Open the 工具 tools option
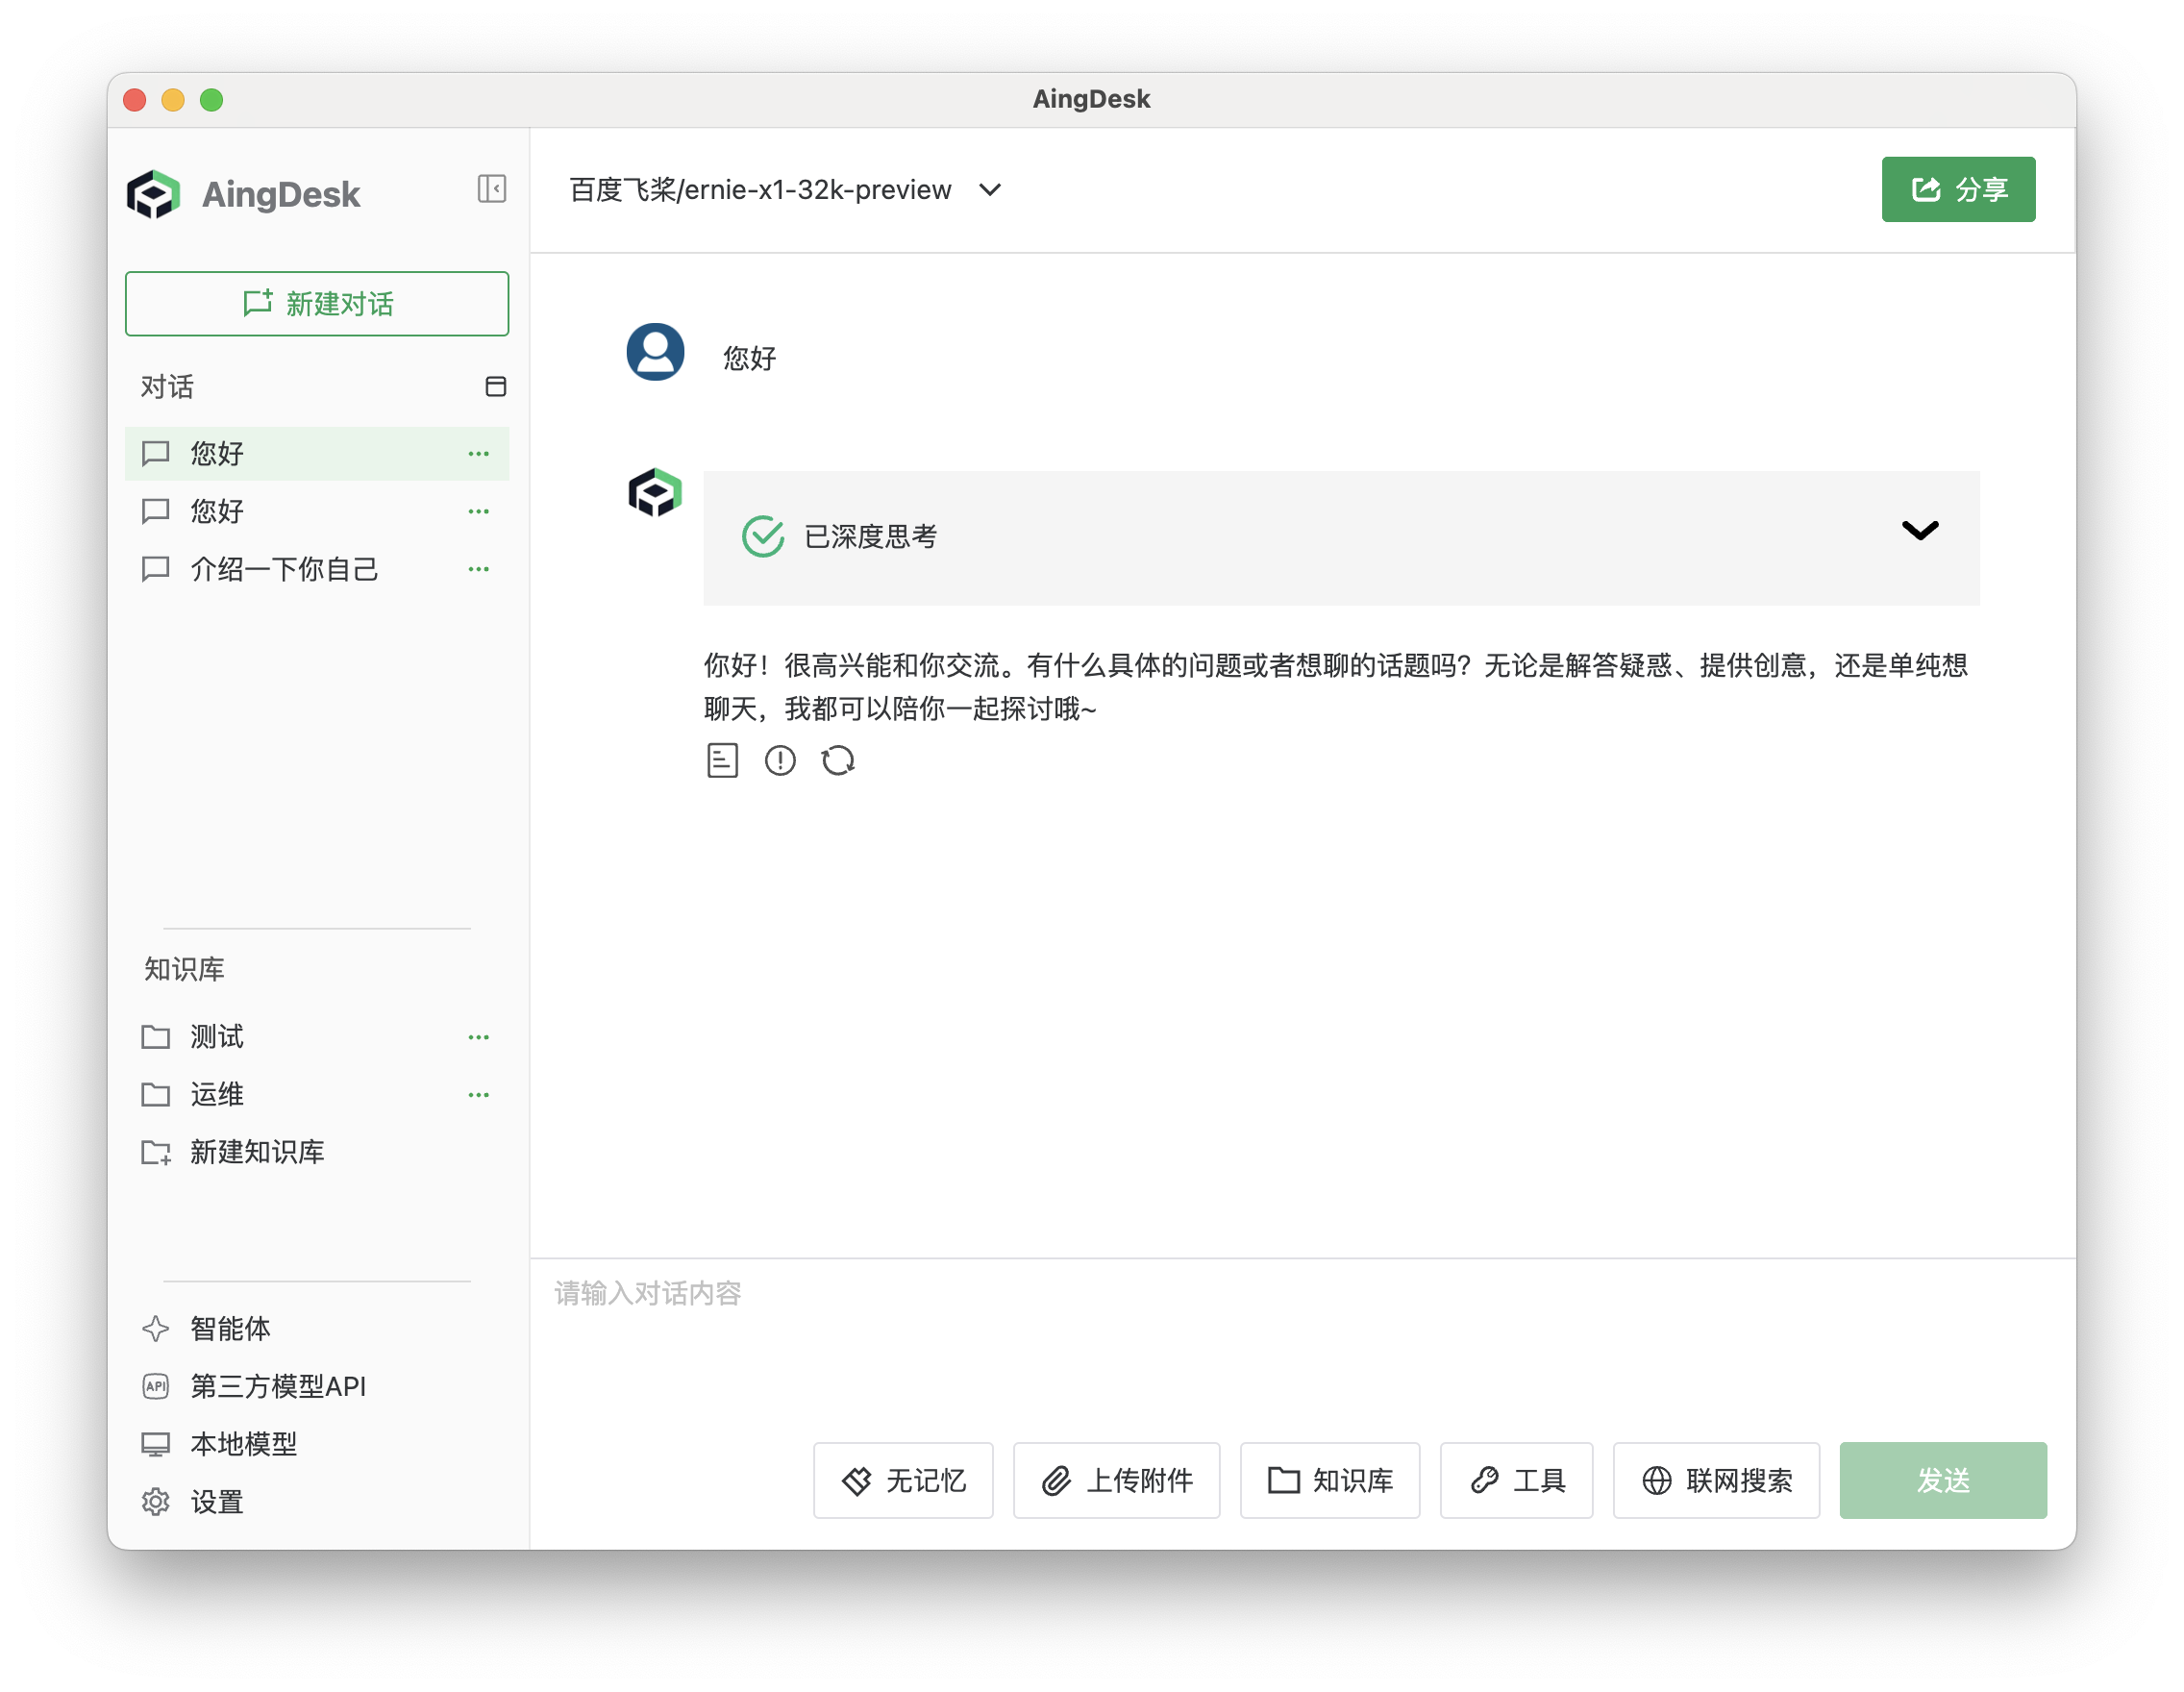2184x1692 pixels. click(x=1516, y=1481)
